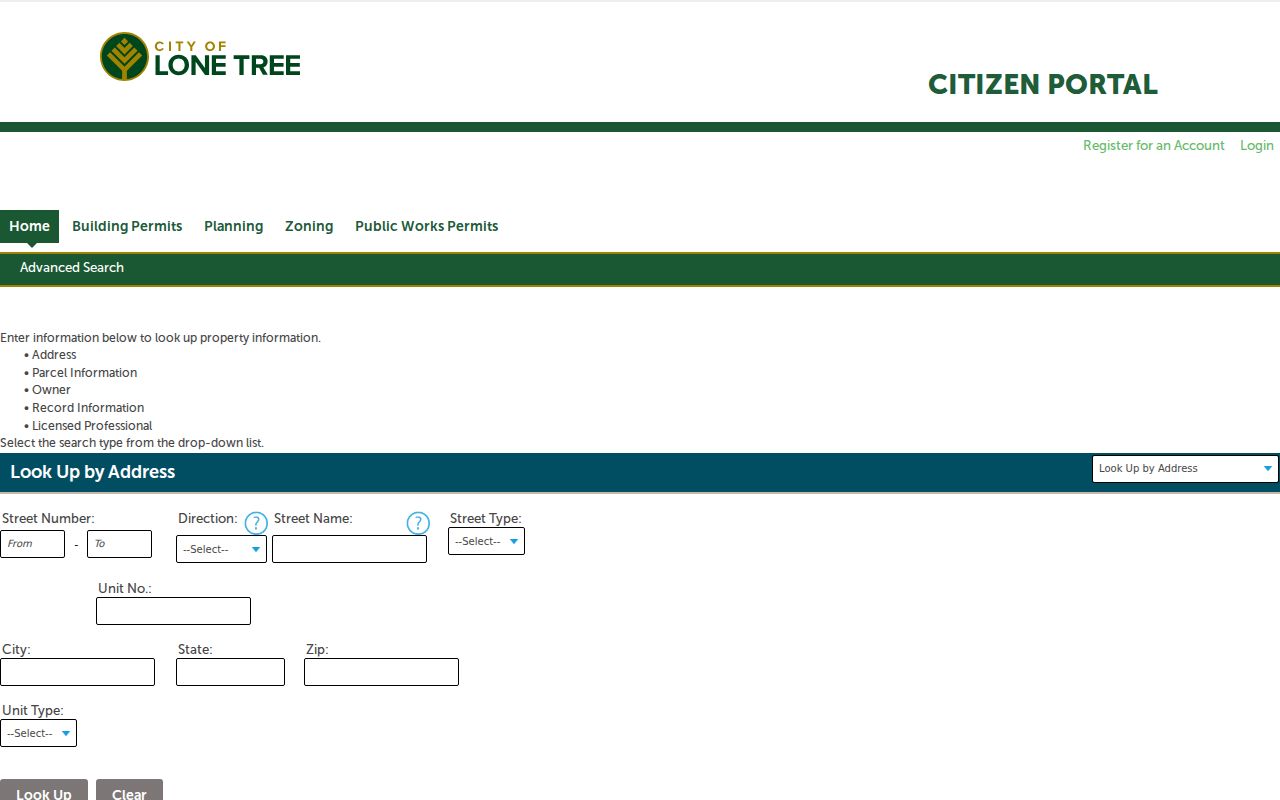This screenshot has height=800, width=1280.
Task: Switch to the Building Permits tab
Action: coord(127,226)
